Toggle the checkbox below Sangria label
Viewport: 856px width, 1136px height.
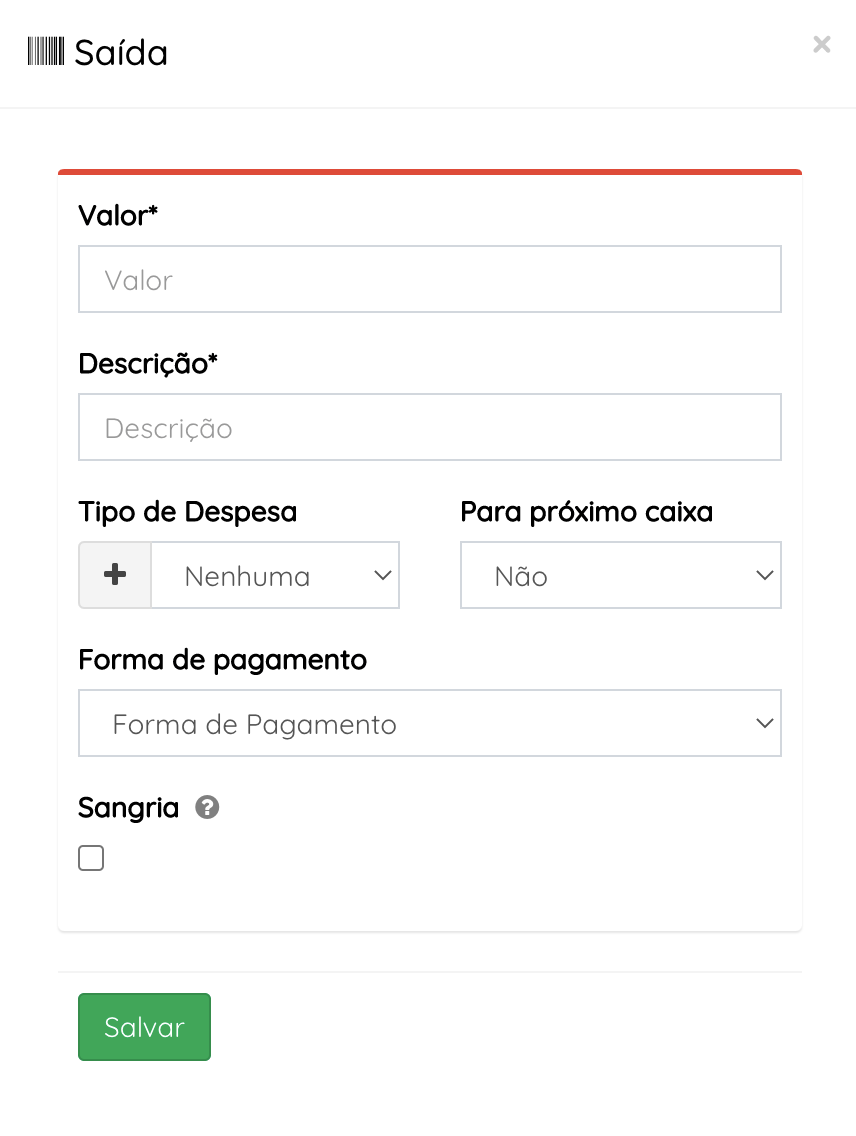pyautogui.click(x=91, y=857)
